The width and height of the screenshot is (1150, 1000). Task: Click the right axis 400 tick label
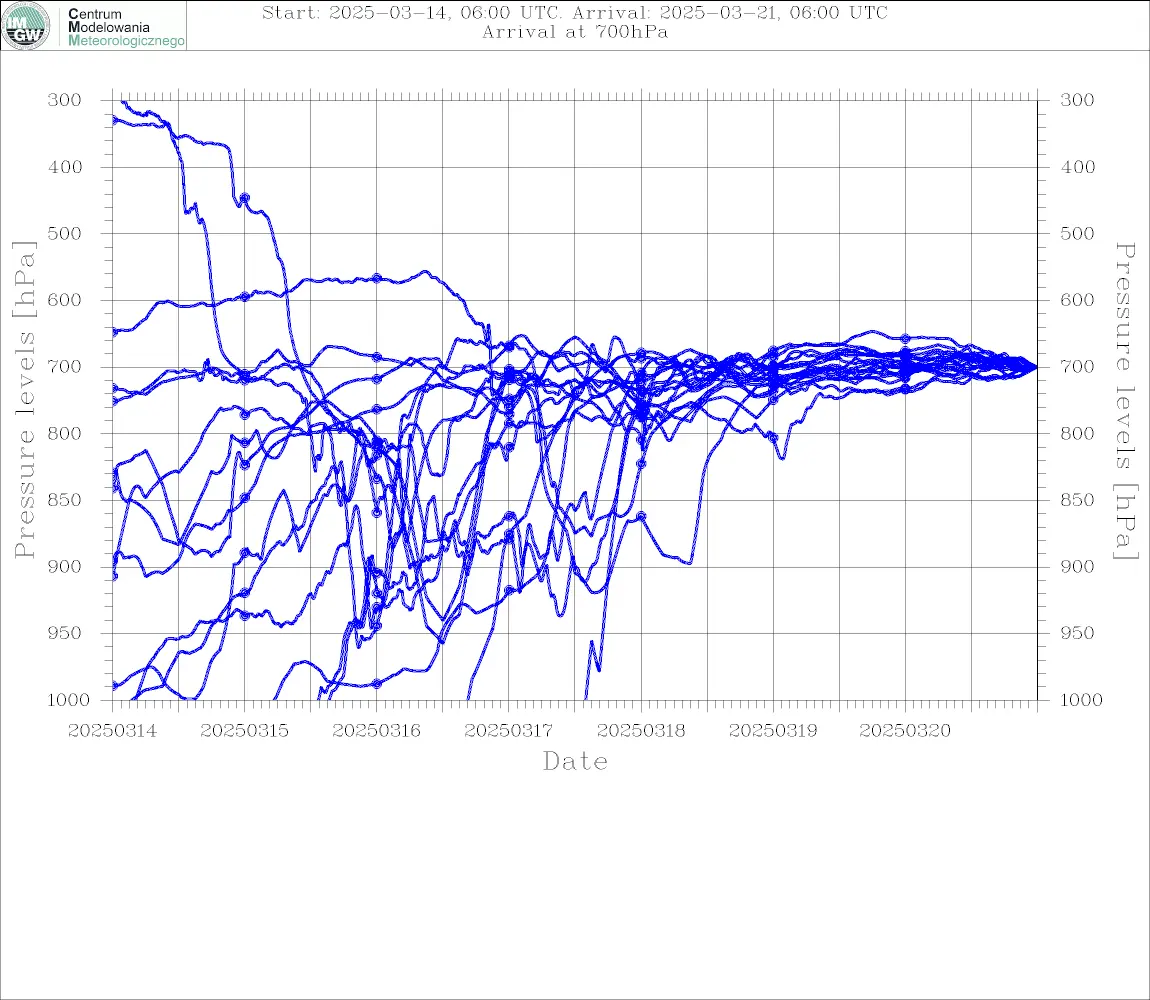point(1077,167)
